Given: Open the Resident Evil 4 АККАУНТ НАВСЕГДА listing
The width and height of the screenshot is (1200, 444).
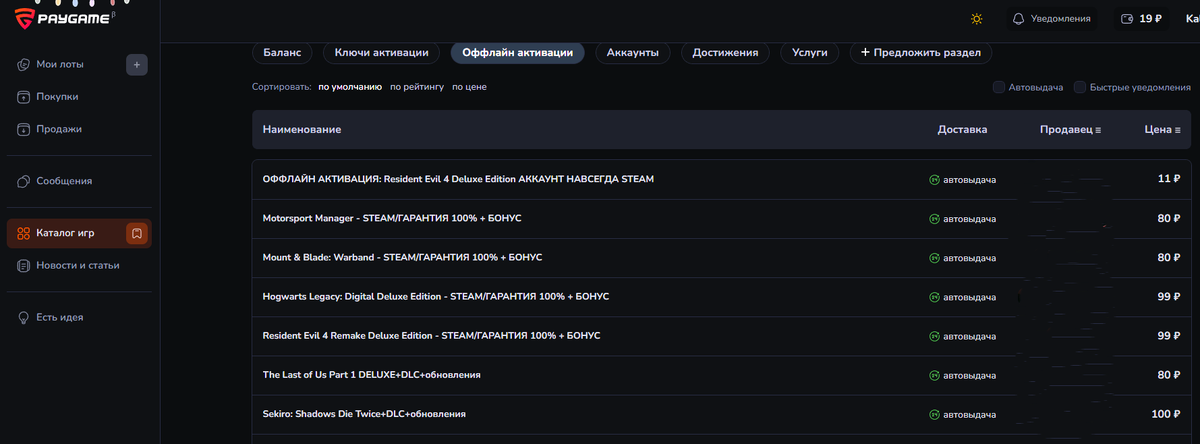Looking at the screenshot, I should point(458,179).
